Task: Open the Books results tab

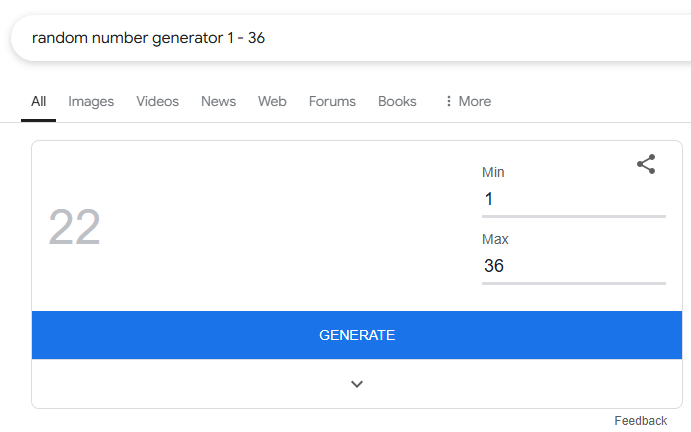Action: coord(397,101)
